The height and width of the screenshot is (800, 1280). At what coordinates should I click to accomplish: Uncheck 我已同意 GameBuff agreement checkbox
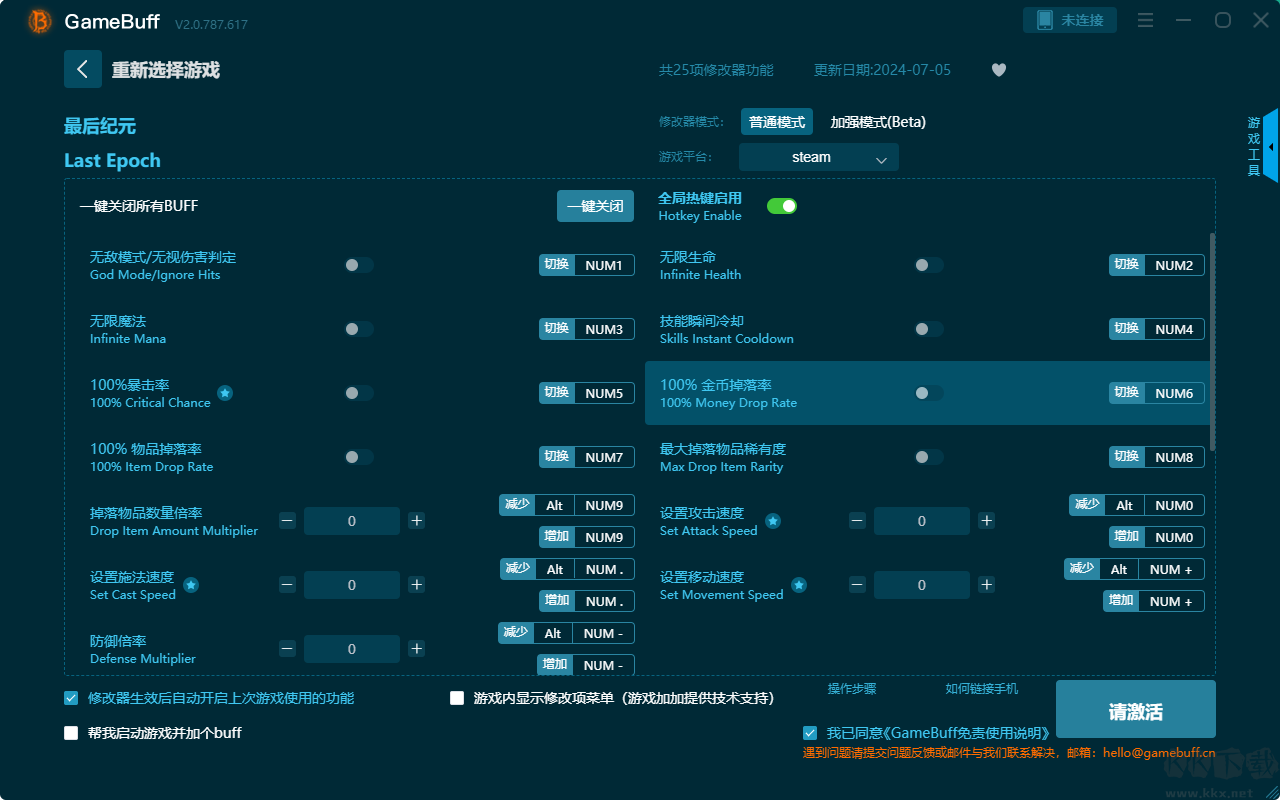click(810, 733)
